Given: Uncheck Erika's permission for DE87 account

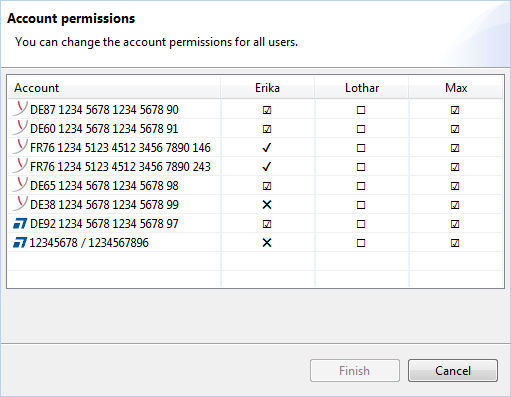Looking at the screenshot, I should pyautogui.click(x=267, y=110).
